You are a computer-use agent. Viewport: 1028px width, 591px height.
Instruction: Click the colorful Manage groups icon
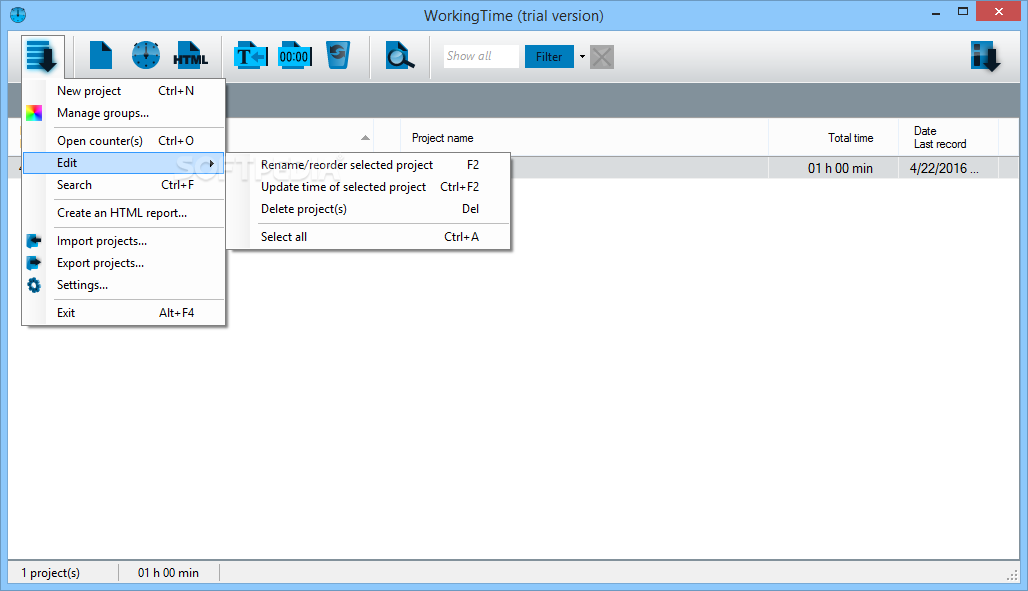34,113
